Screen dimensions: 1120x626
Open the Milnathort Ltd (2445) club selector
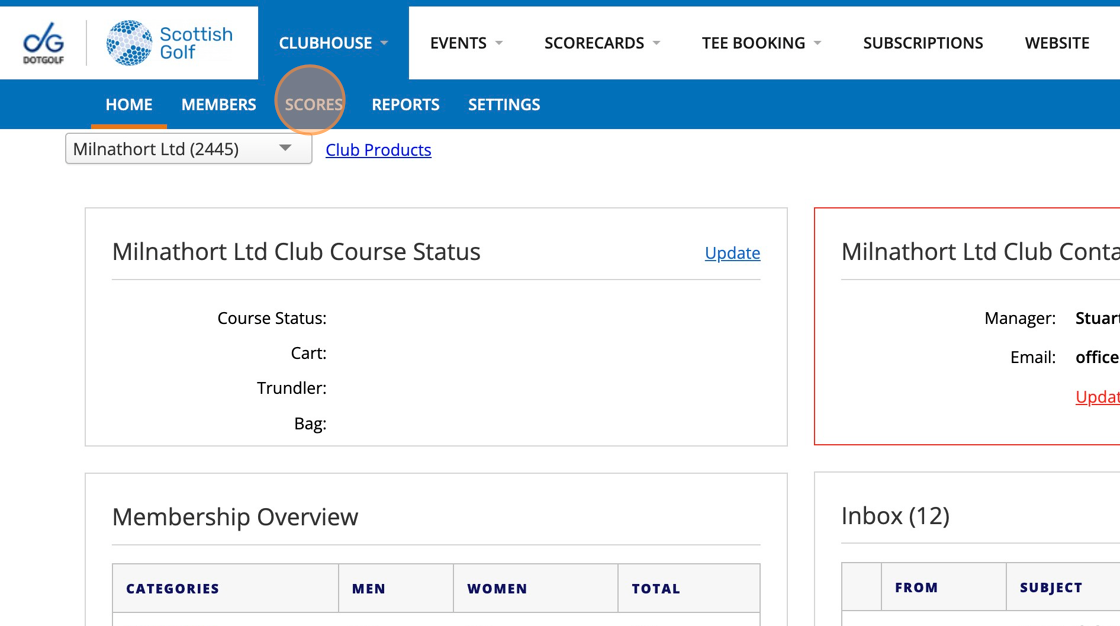[x=189, y=149]
